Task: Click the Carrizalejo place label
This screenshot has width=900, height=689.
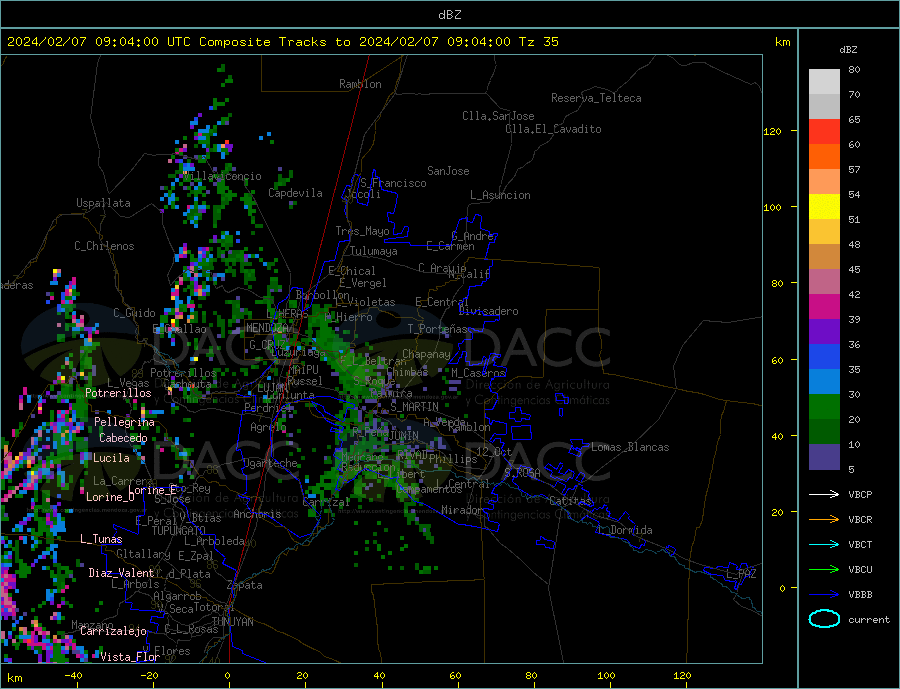Action: [x=113, y=632]
